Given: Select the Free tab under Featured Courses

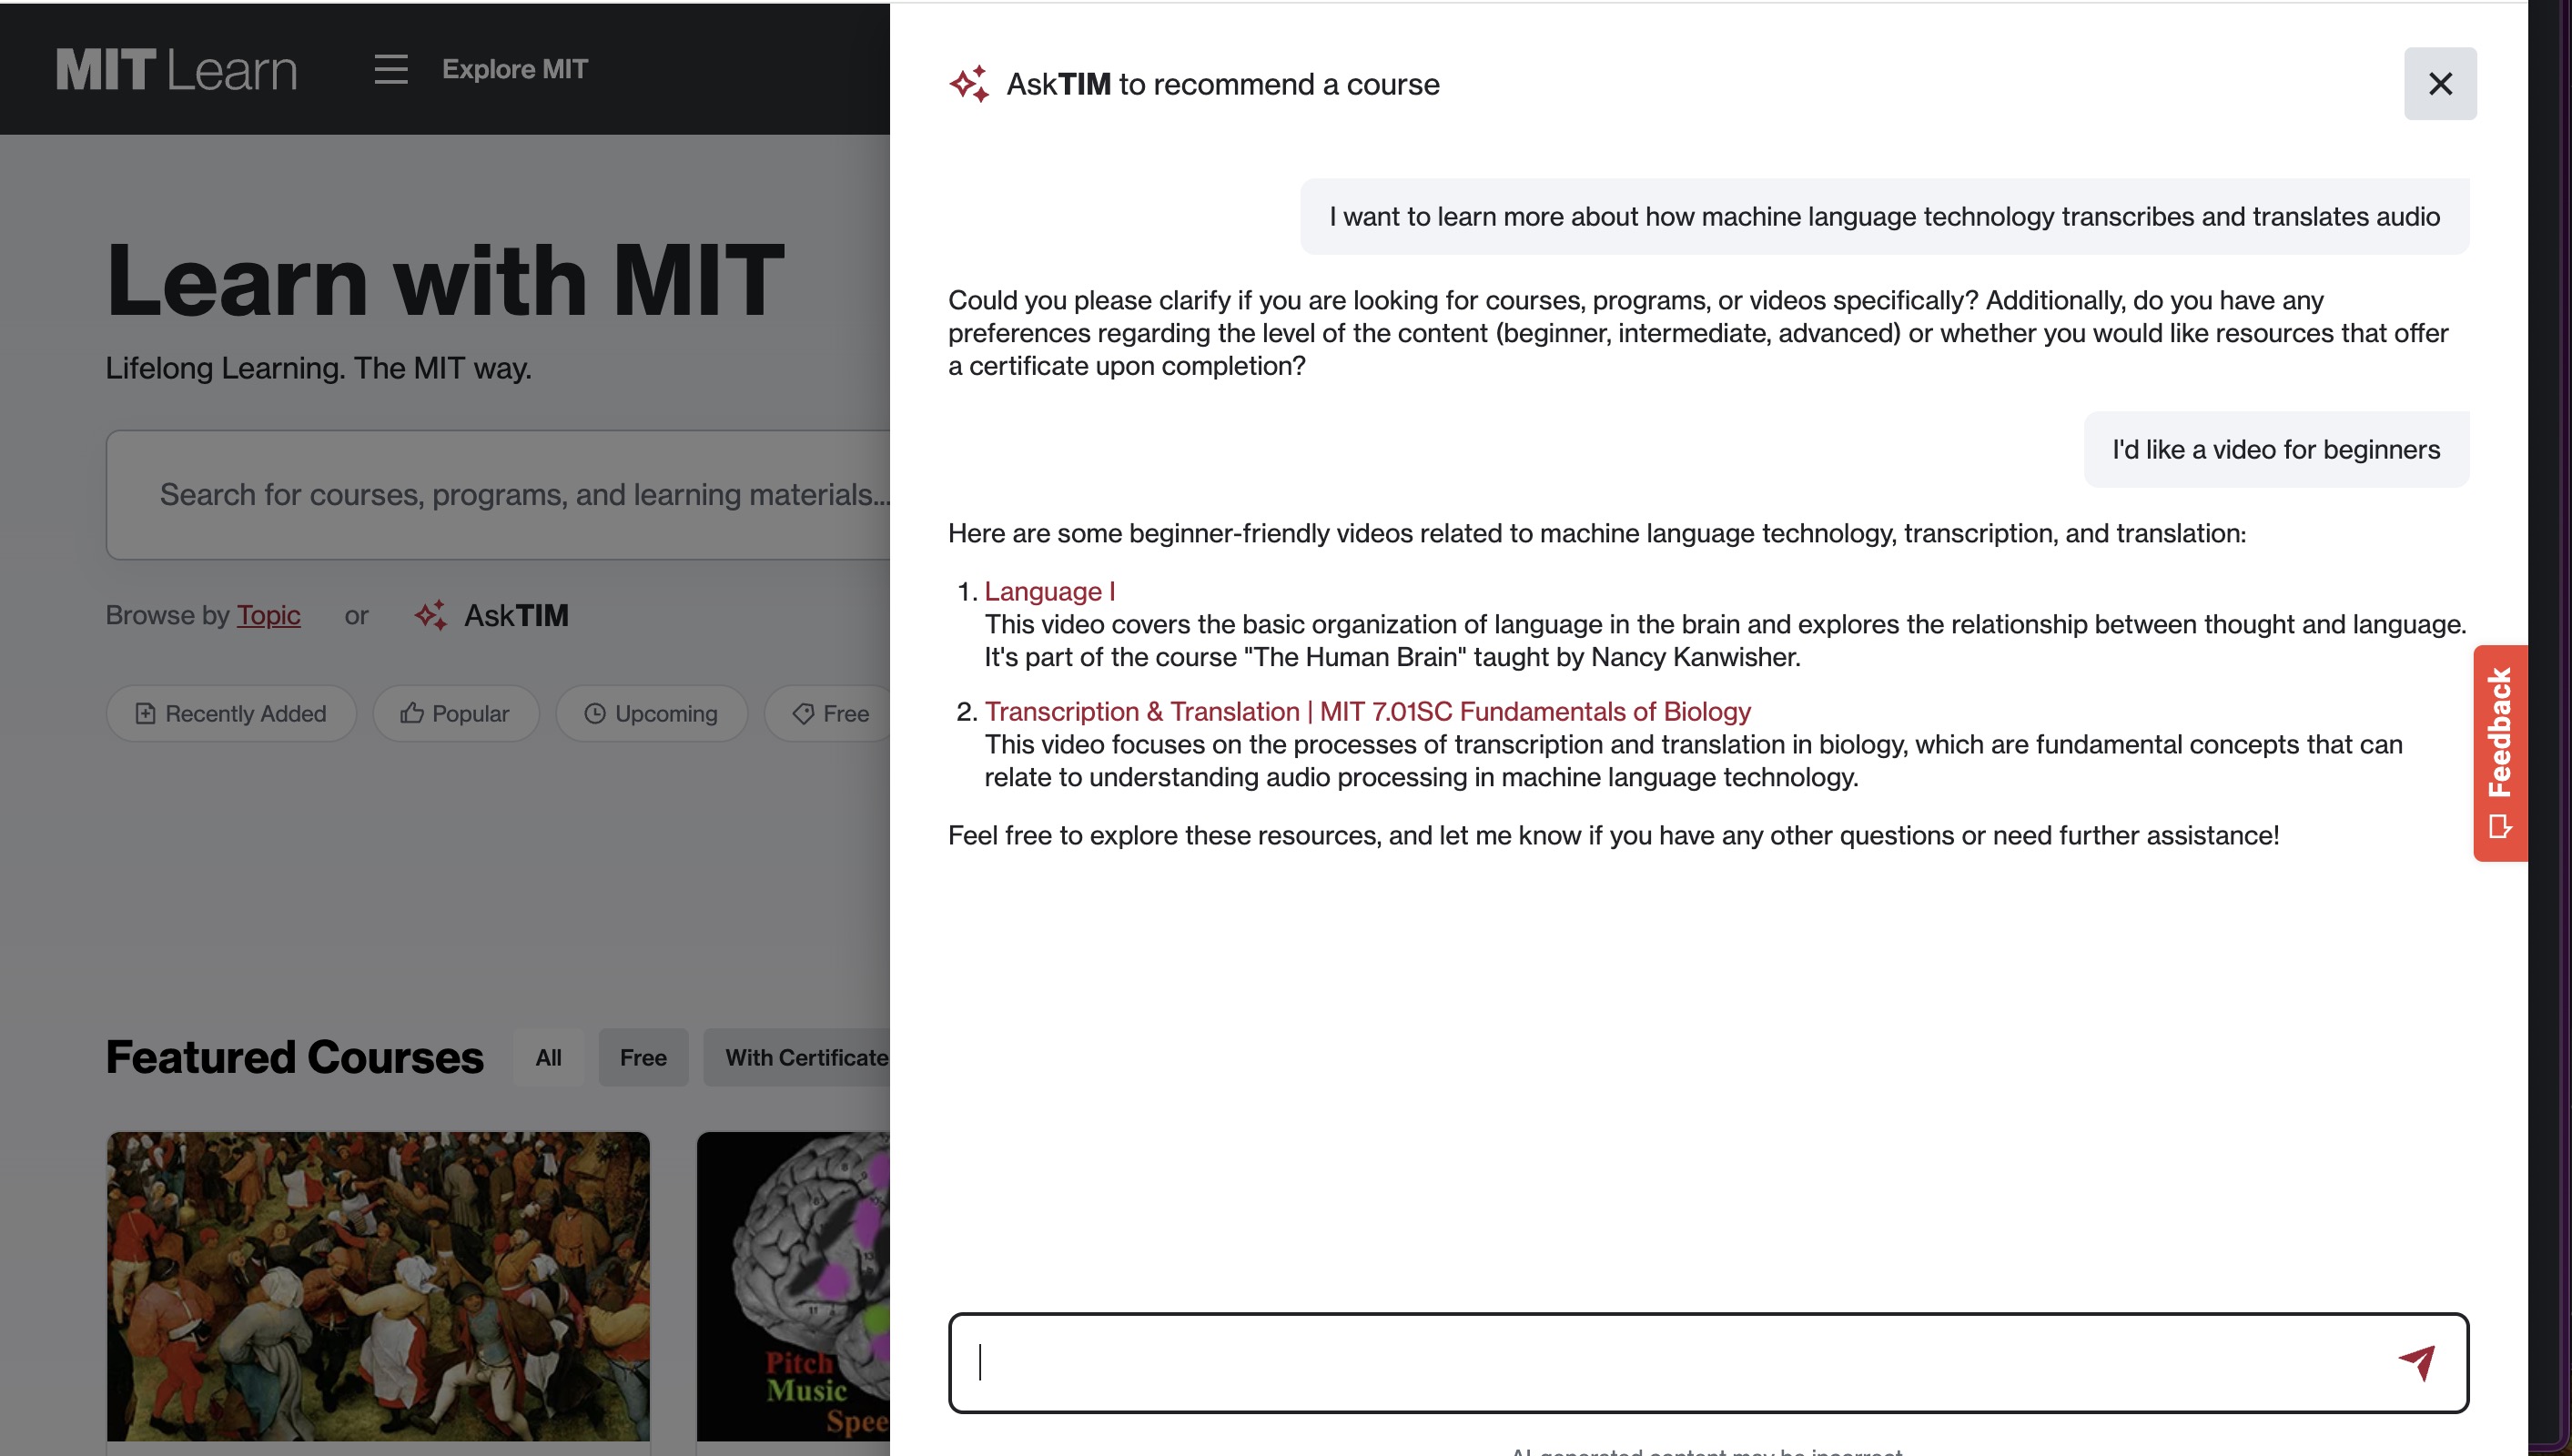Looking at the screenshot, I should [x=643, y=1057].
